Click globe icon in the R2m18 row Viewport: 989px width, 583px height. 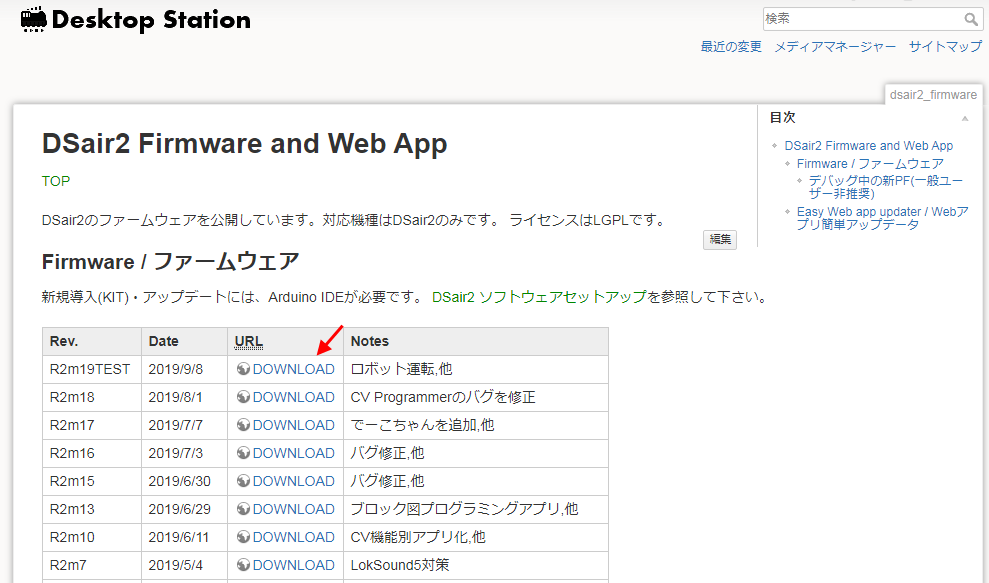(x=243, y=397)
